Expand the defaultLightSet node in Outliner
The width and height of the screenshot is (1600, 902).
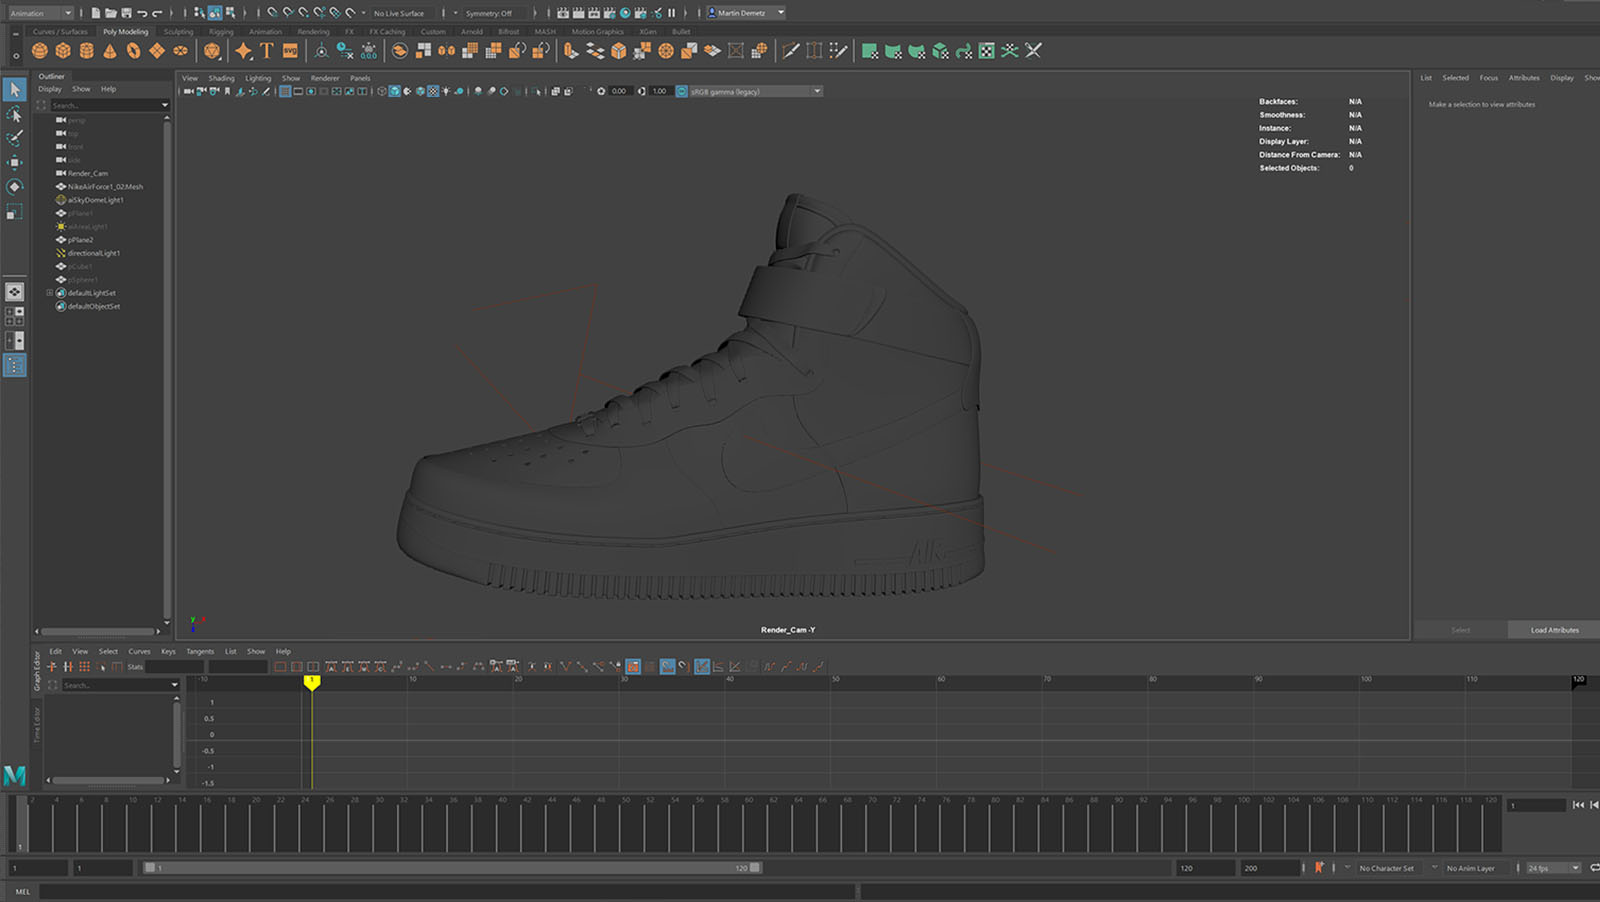pos(49,293)
